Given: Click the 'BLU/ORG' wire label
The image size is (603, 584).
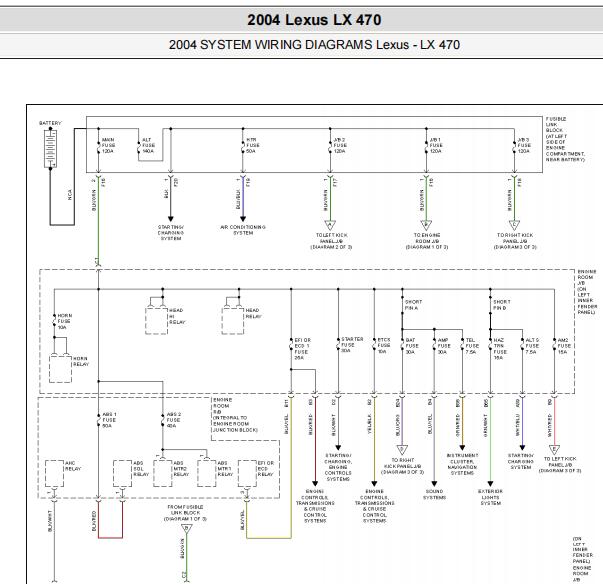Looking at the screenshot, I should click(x=398, y=424).
